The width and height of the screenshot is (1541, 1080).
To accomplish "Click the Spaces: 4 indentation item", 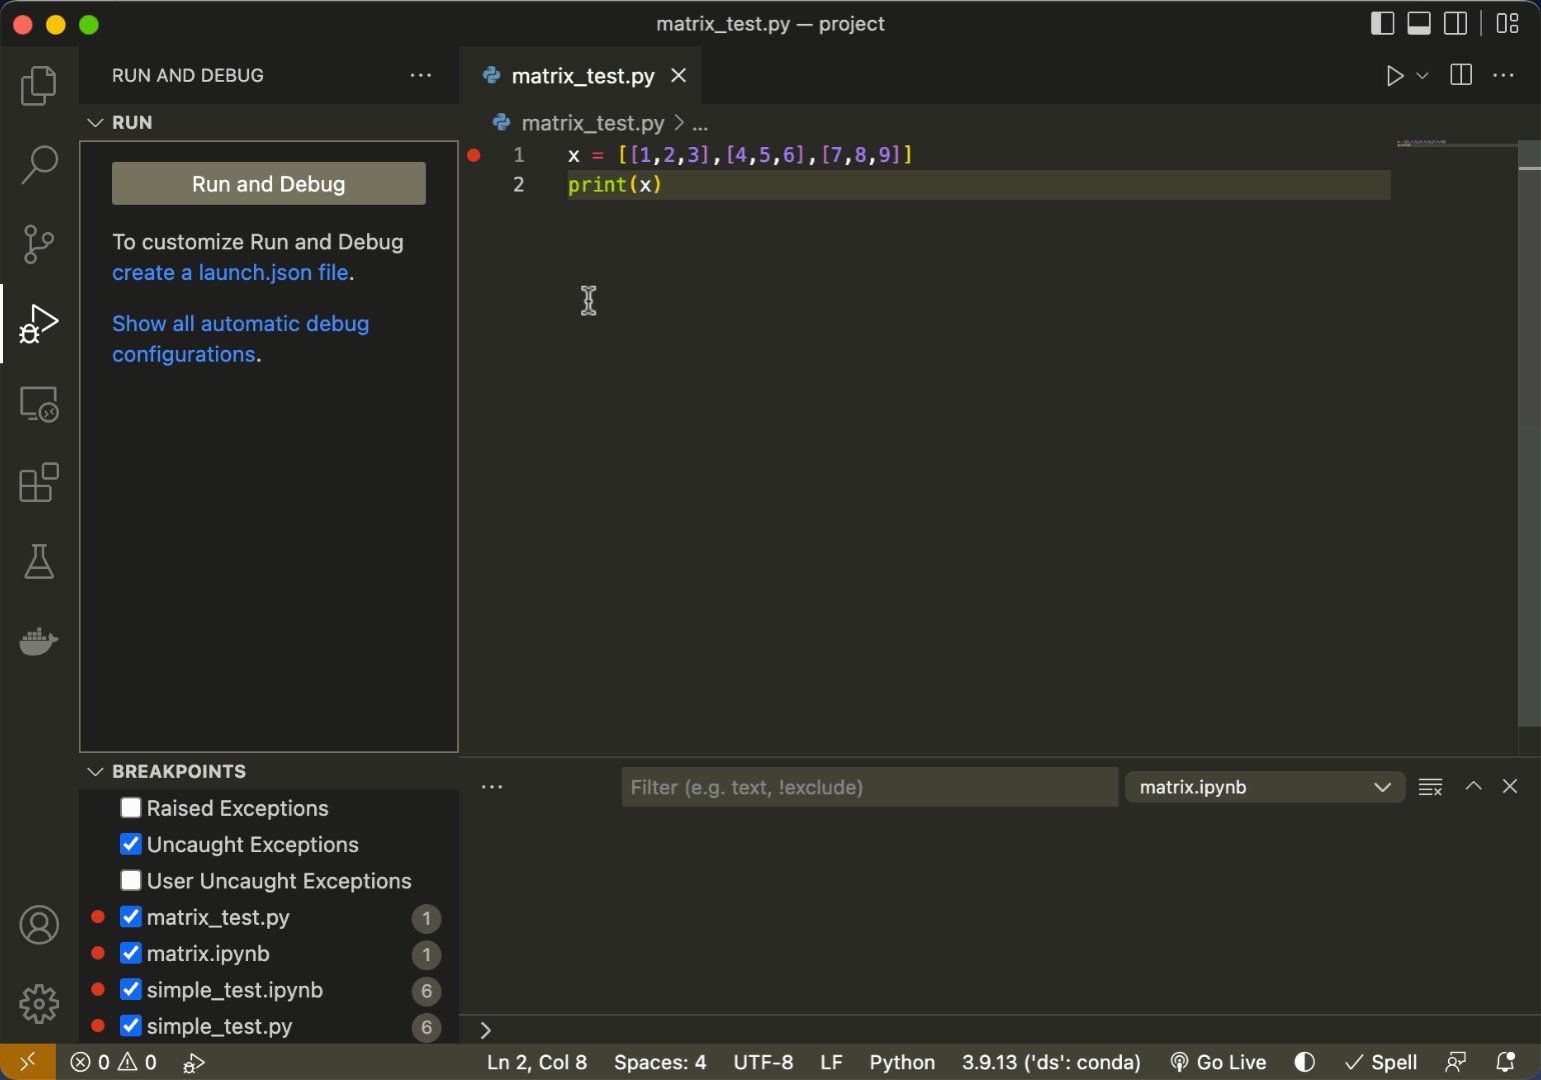I will (660, 1062).
